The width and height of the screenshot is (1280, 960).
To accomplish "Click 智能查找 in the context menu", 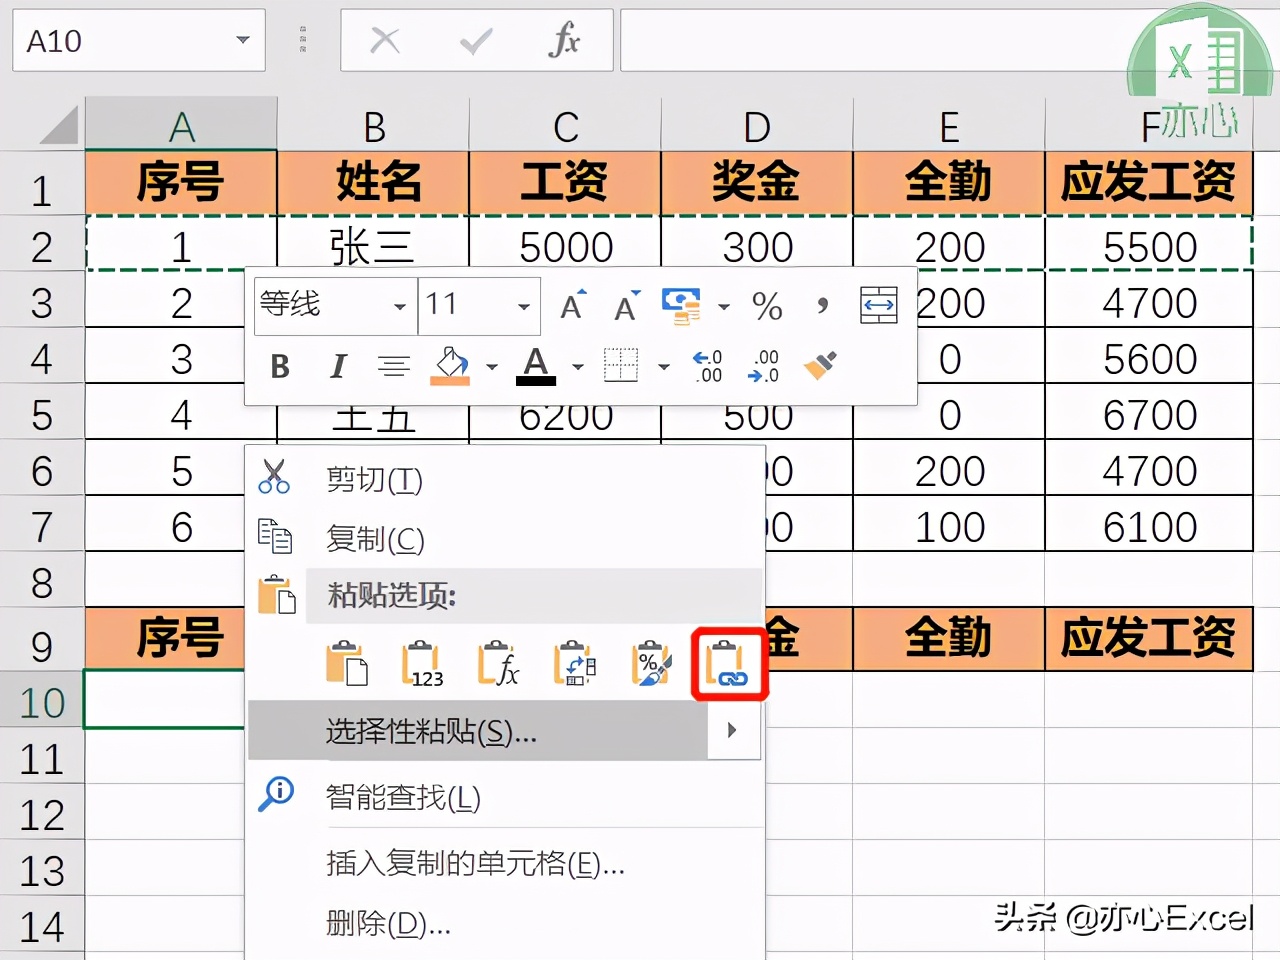I will (x=399, y=798).
